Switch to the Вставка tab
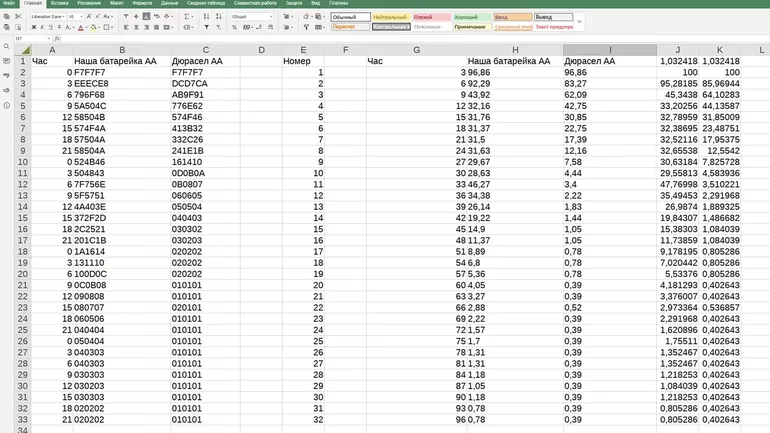Viewport: 770px width, 433px height. pyautogui.click(x=62, y=4)
